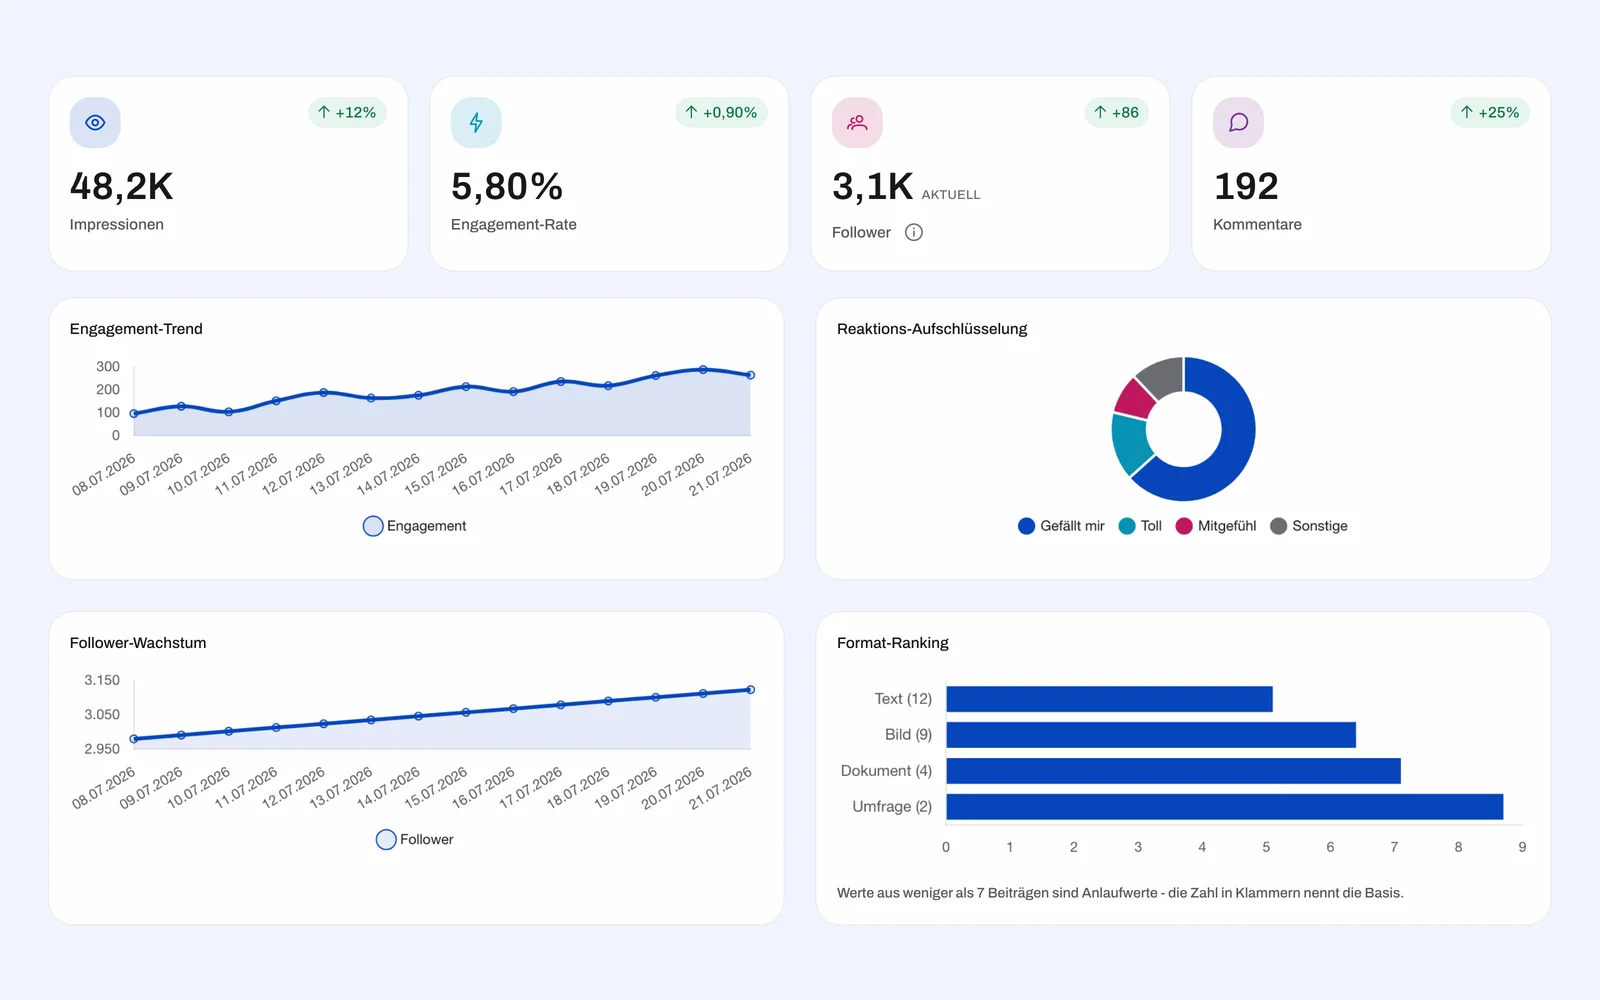The image size is (1600, 1000).
Task: Click the 192 comments value
Action: click(1246, 187)
